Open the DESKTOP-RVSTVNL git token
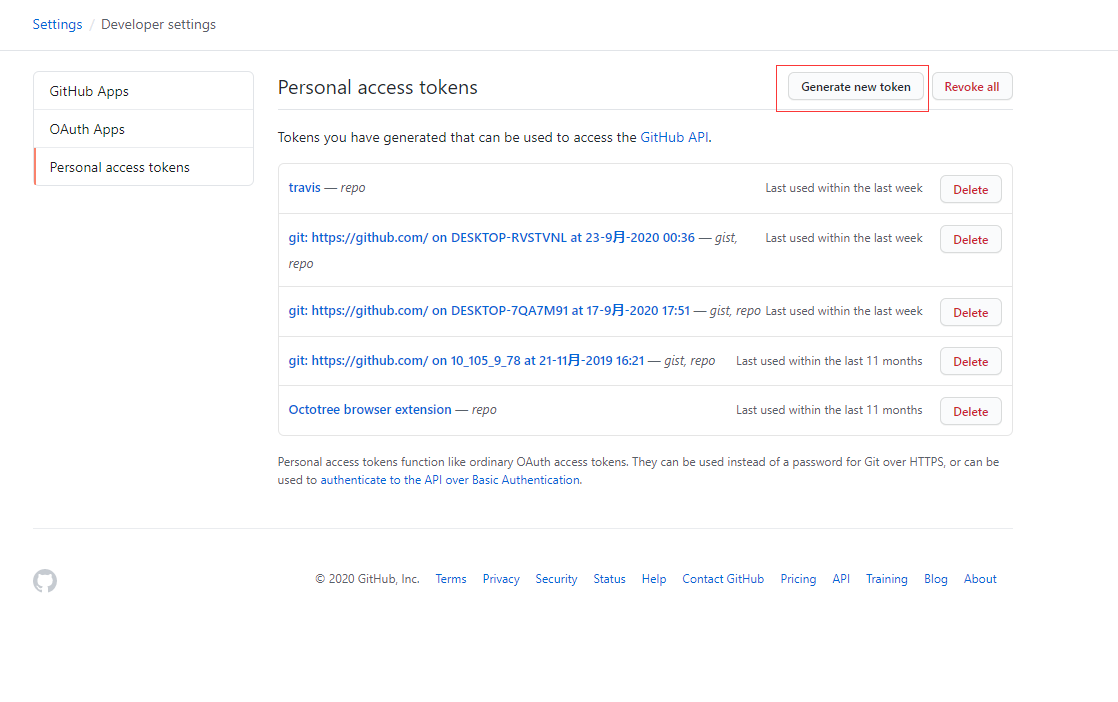This screenshot has height=702, width=1118. (491, 237)
